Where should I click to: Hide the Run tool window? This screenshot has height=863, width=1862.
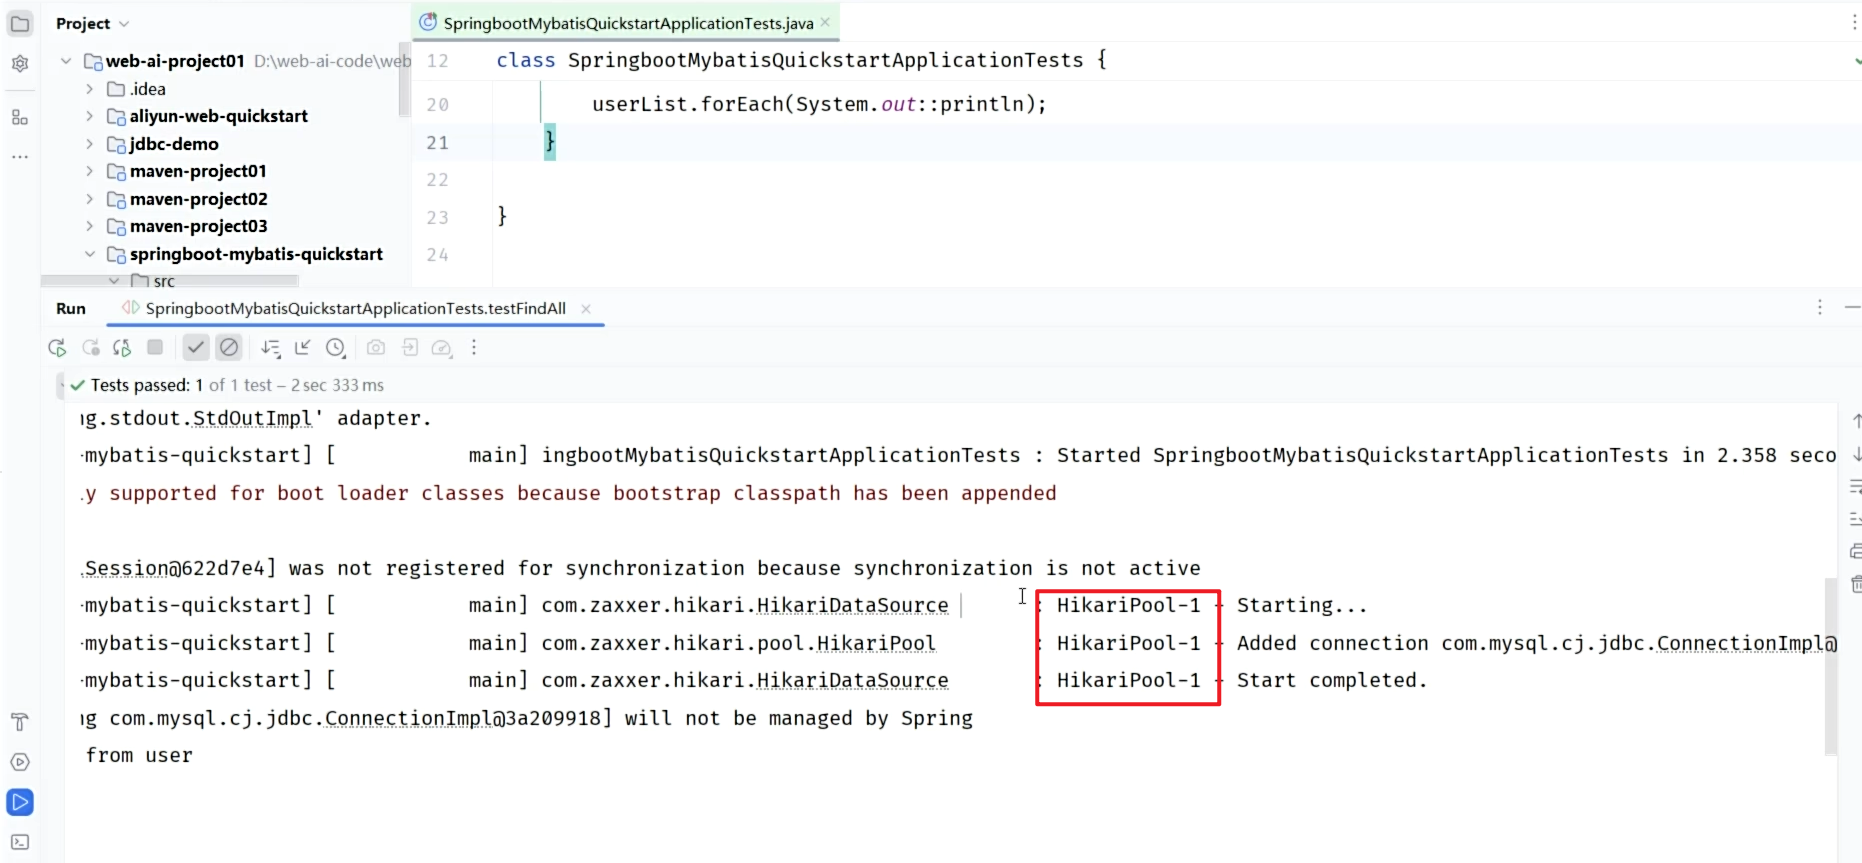pos(1852,308)
